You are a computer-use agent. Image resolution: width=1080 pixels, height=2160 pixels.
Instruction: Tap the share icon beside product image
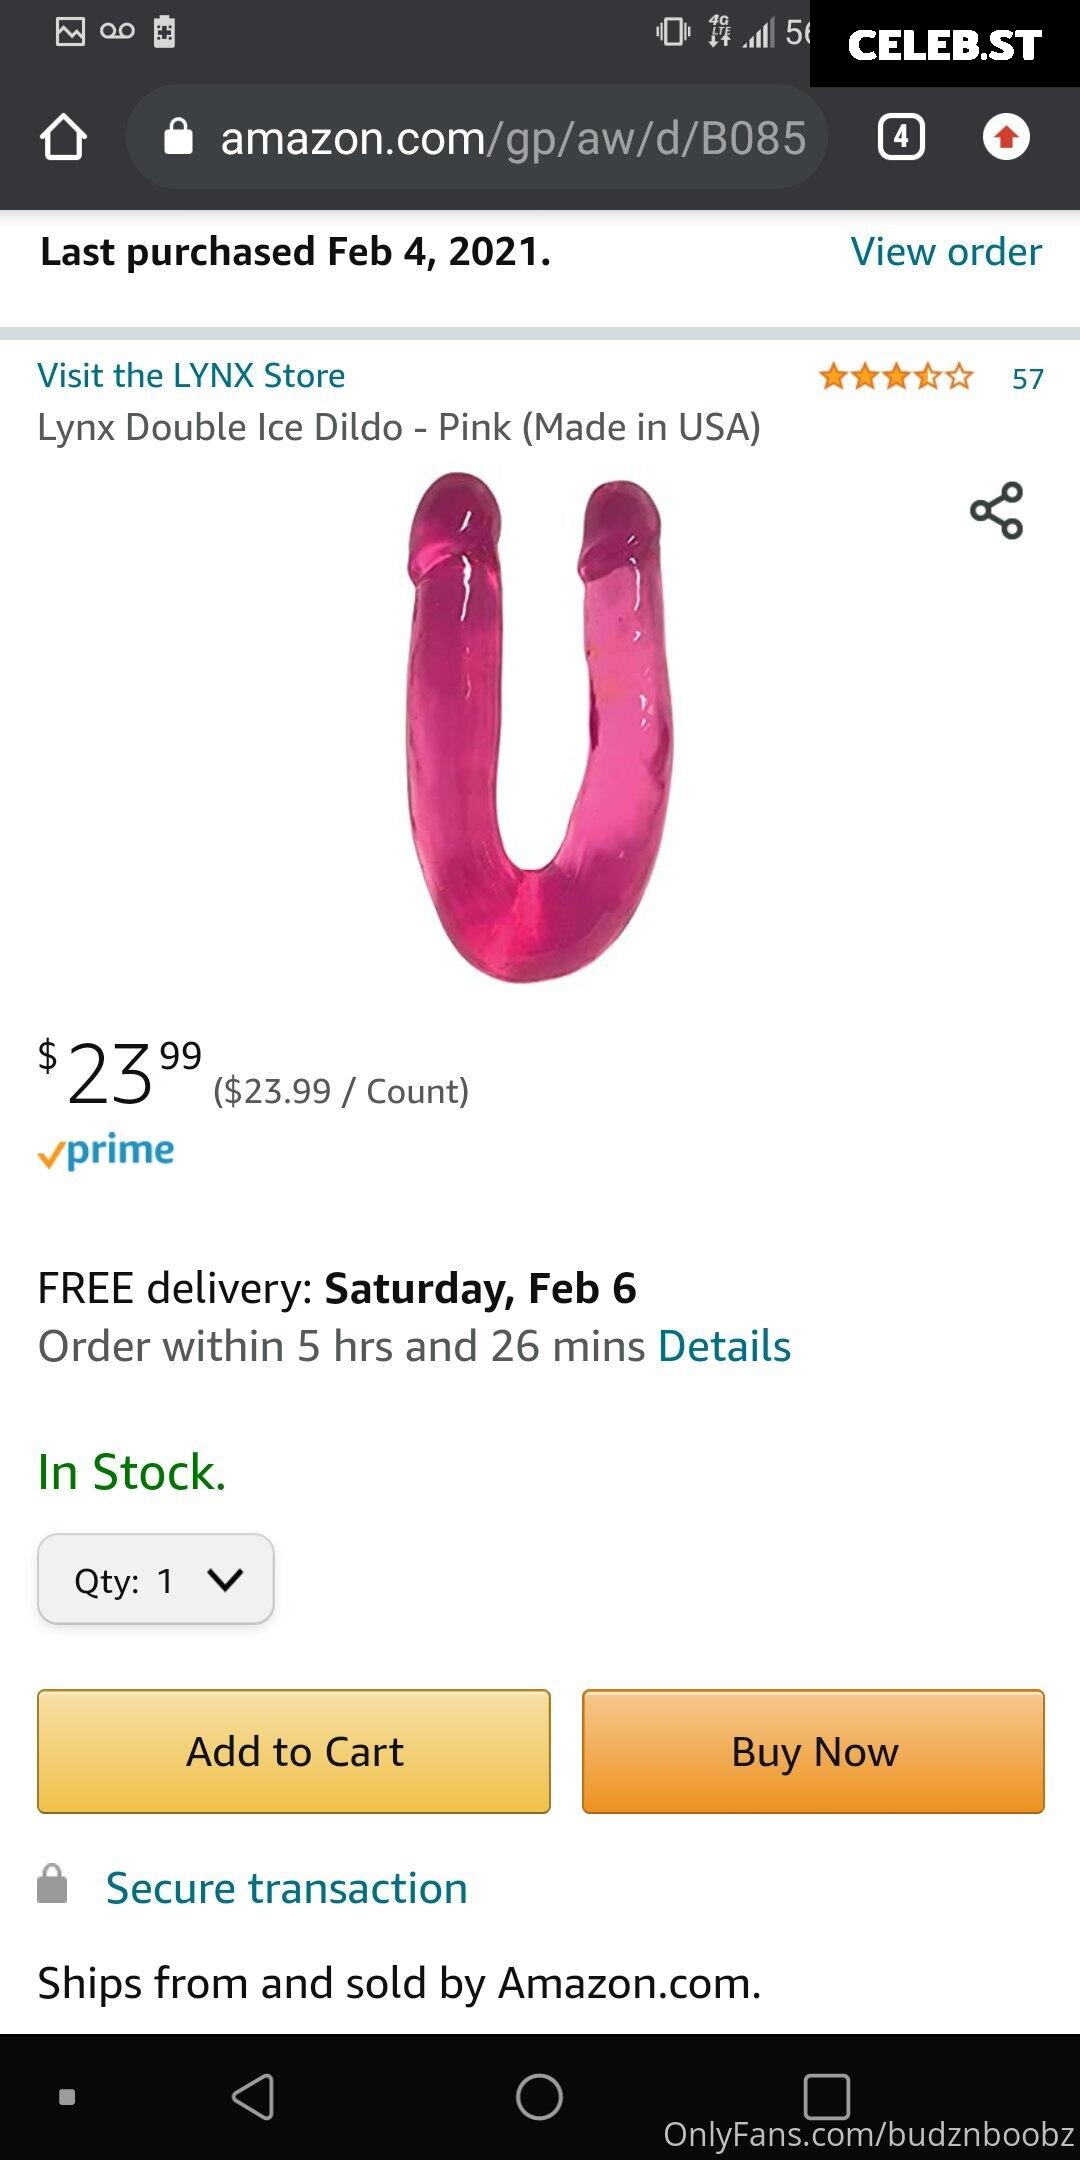click(x=997, y=510)
